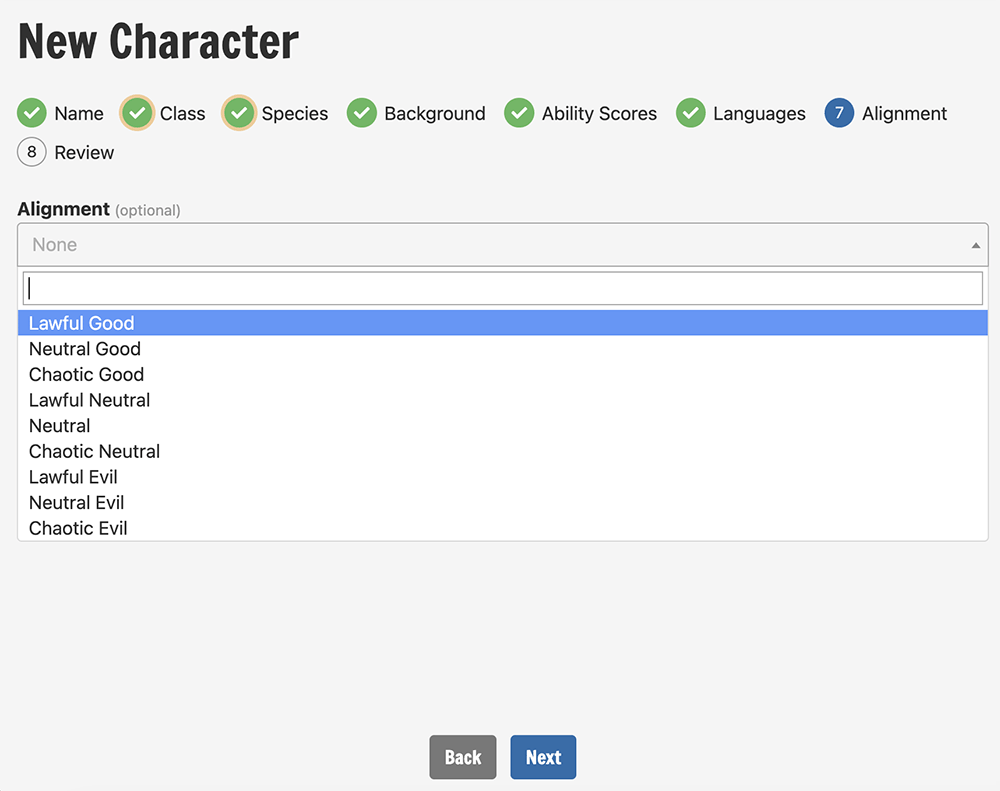Collapse the Alignment dropdown showing None
The width and height of the screenshot is (1000, 791).
tap(503, 245)
